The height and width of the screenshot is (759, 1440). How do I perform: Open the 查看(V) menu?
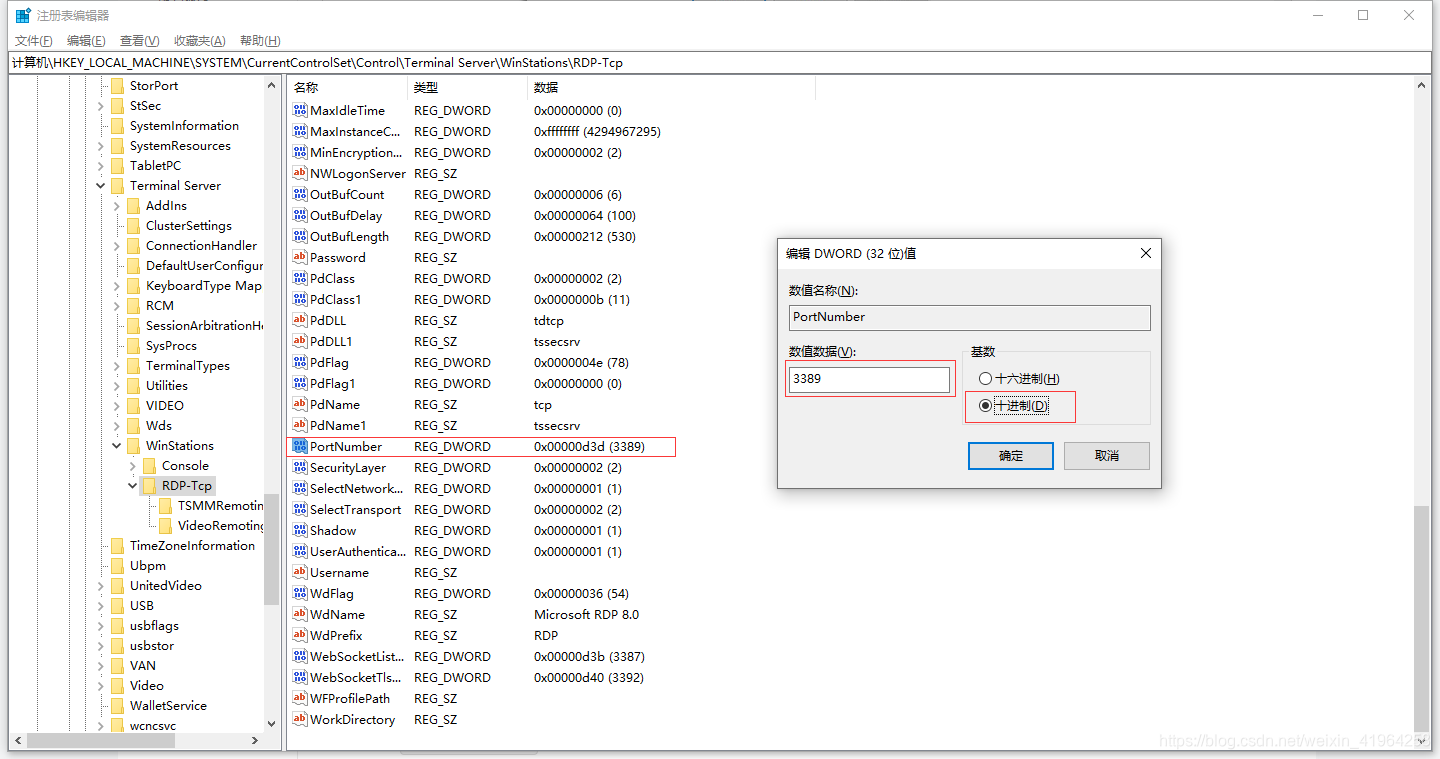coord(139,41)
